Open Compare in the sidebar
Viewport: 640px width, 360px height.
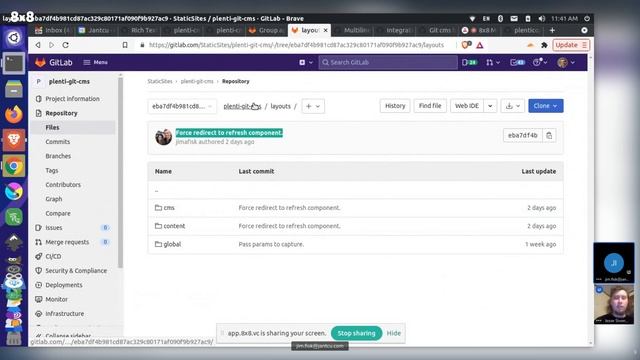[x=58, y=213]
